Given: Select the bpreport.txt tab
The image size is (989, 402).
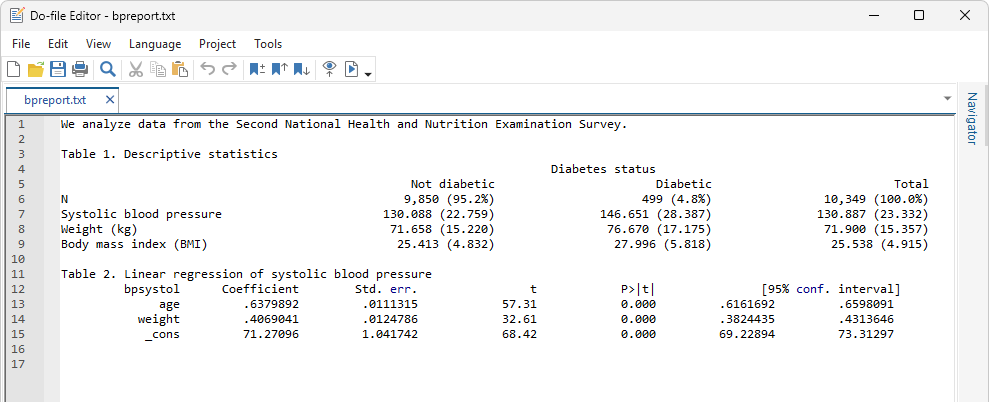Looking at the screenshot, I should [55, 100].
